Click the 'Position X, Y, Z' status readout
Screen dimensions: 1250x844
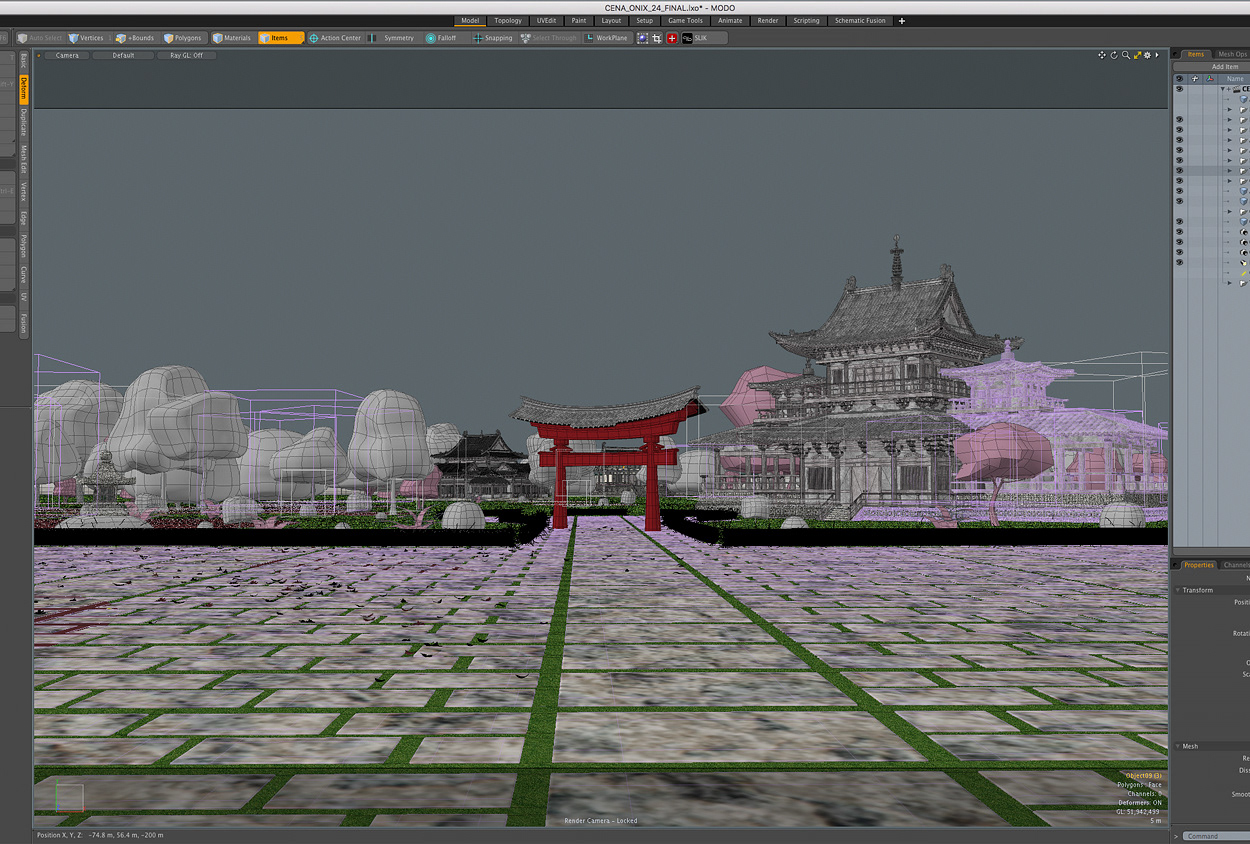(100, 835)
